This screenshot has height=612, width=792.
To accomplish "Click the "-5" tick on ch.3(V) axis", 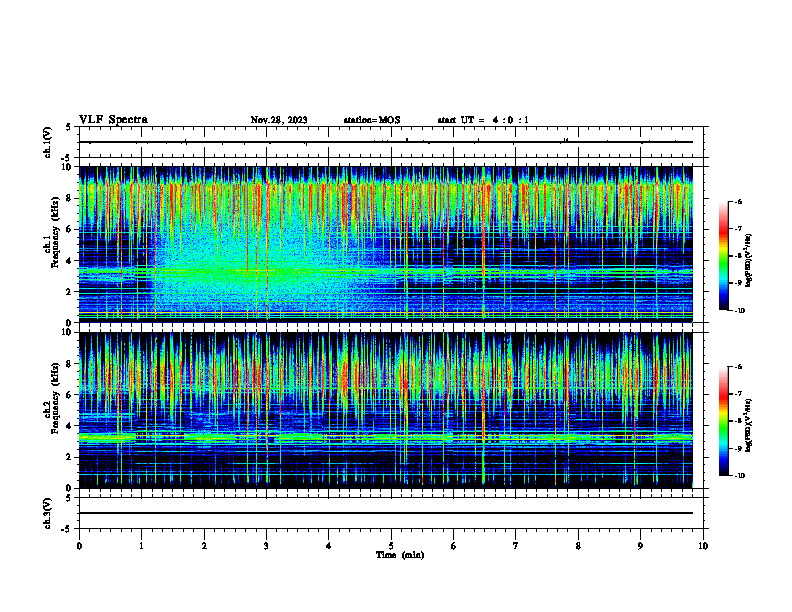I will pyautogui.click(x=67, y=529).
